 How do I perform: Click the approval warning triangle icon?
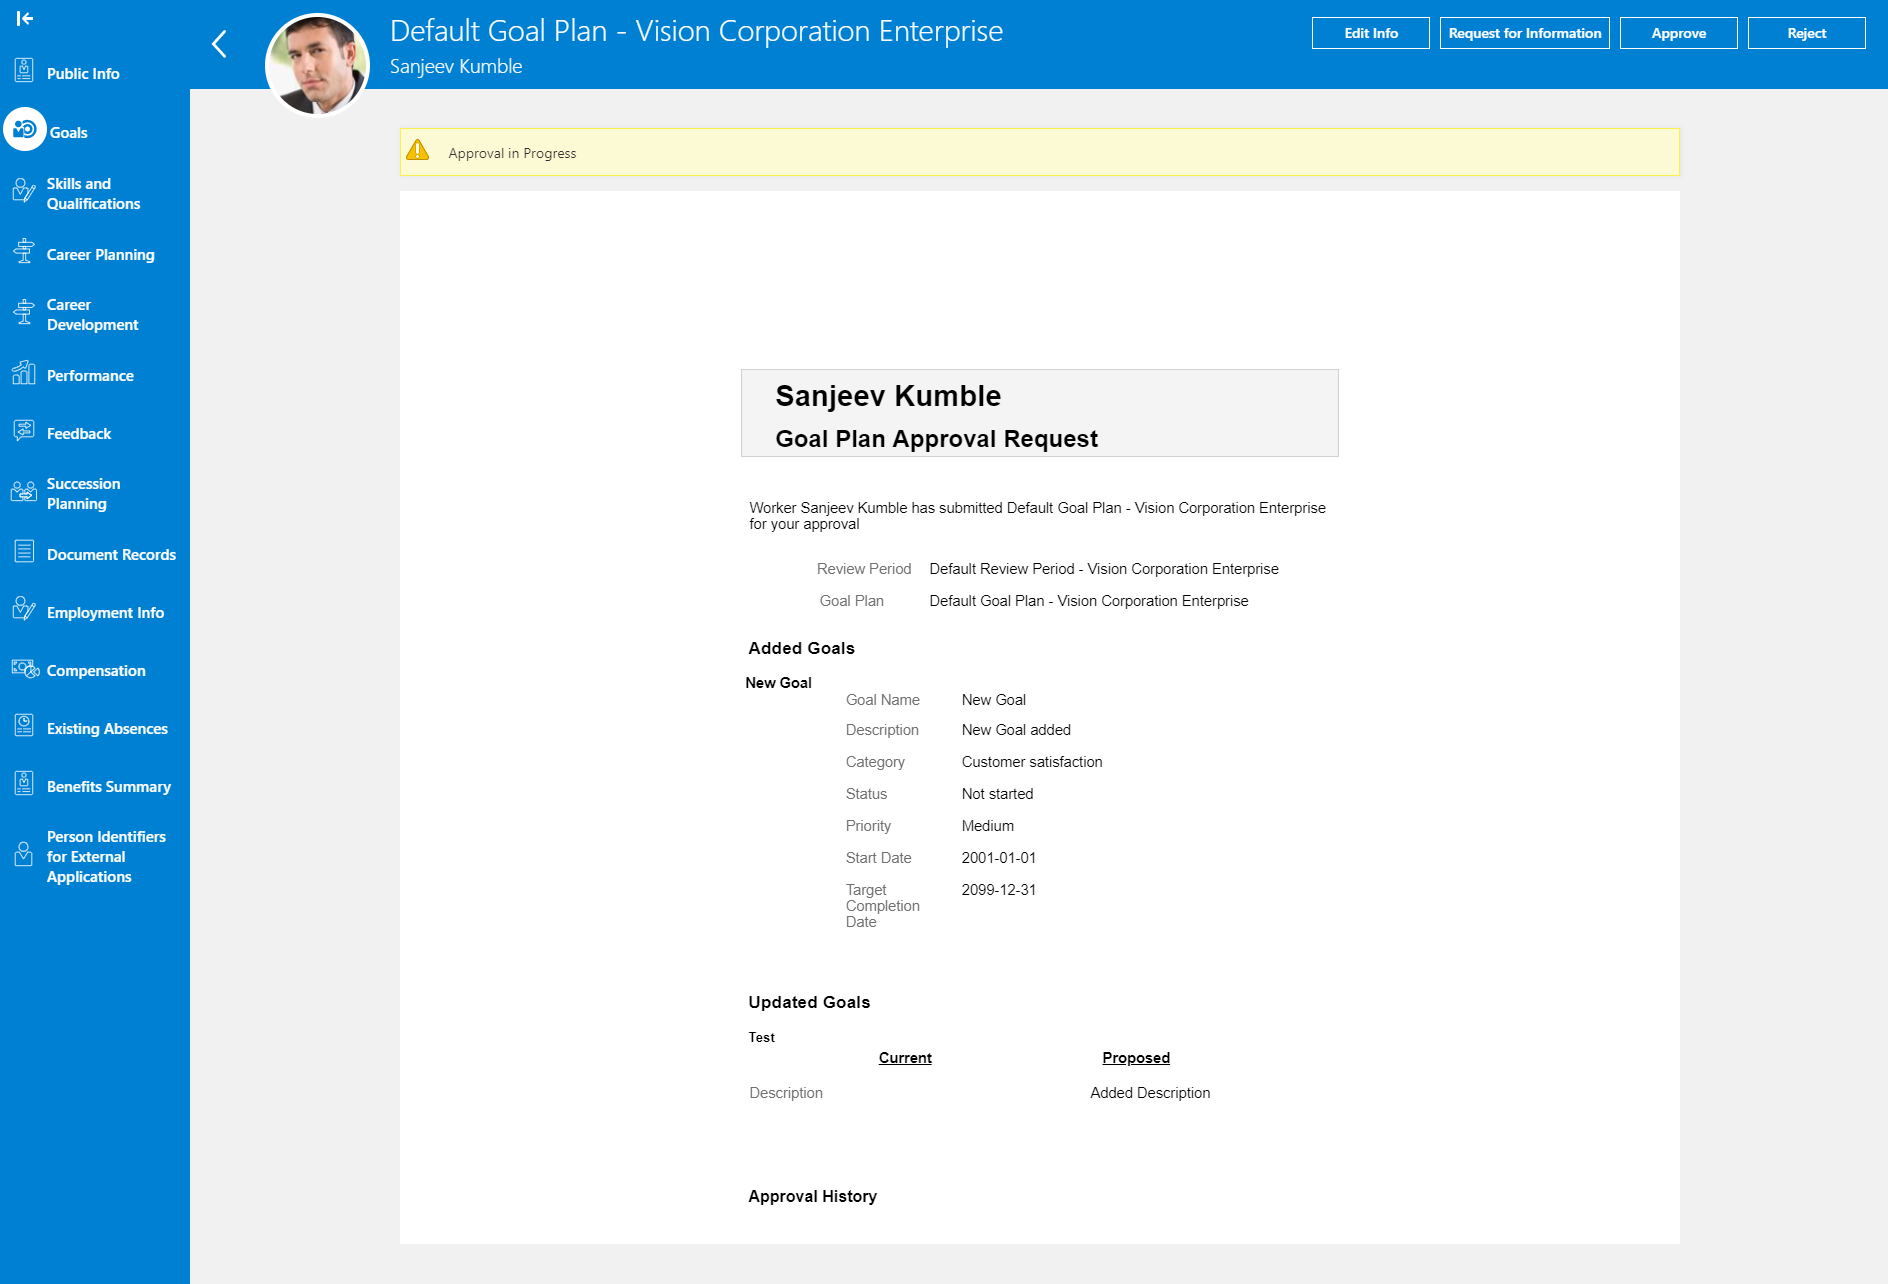(x=418, y=151)
